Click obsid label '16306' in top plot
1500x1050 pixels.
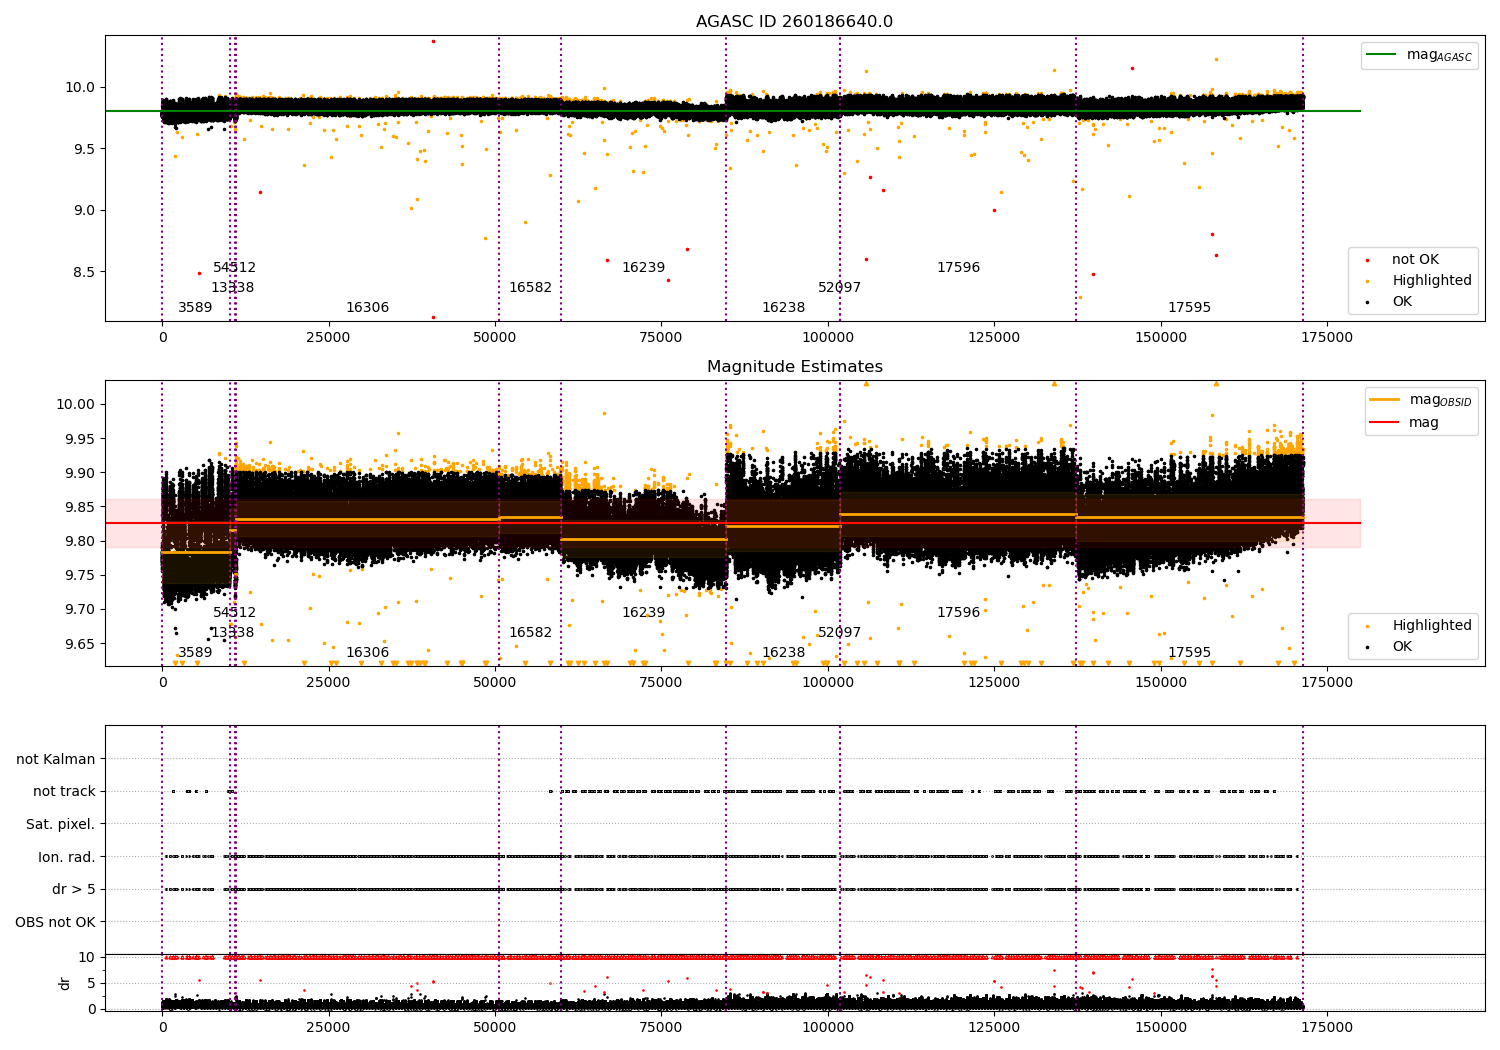coord(367,308)
